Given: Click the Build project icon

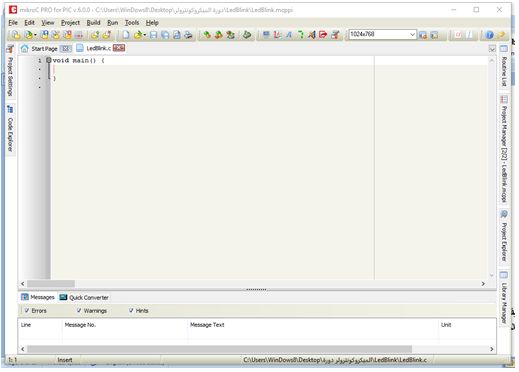Looking at the screenshot, I should click(x=207, y=35).
